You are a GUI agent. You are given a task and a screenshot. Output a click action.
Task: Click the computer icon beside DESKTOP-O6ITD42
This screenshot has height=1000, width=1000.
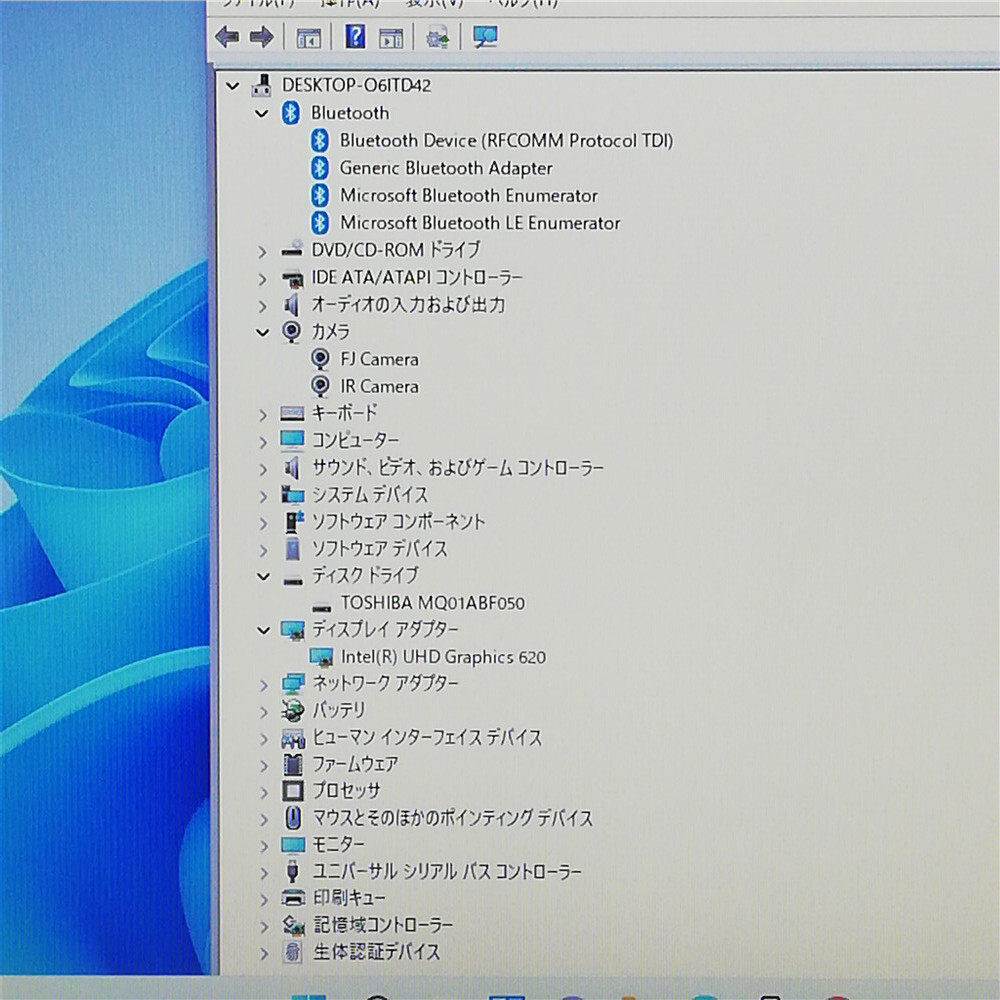point(261,85)
